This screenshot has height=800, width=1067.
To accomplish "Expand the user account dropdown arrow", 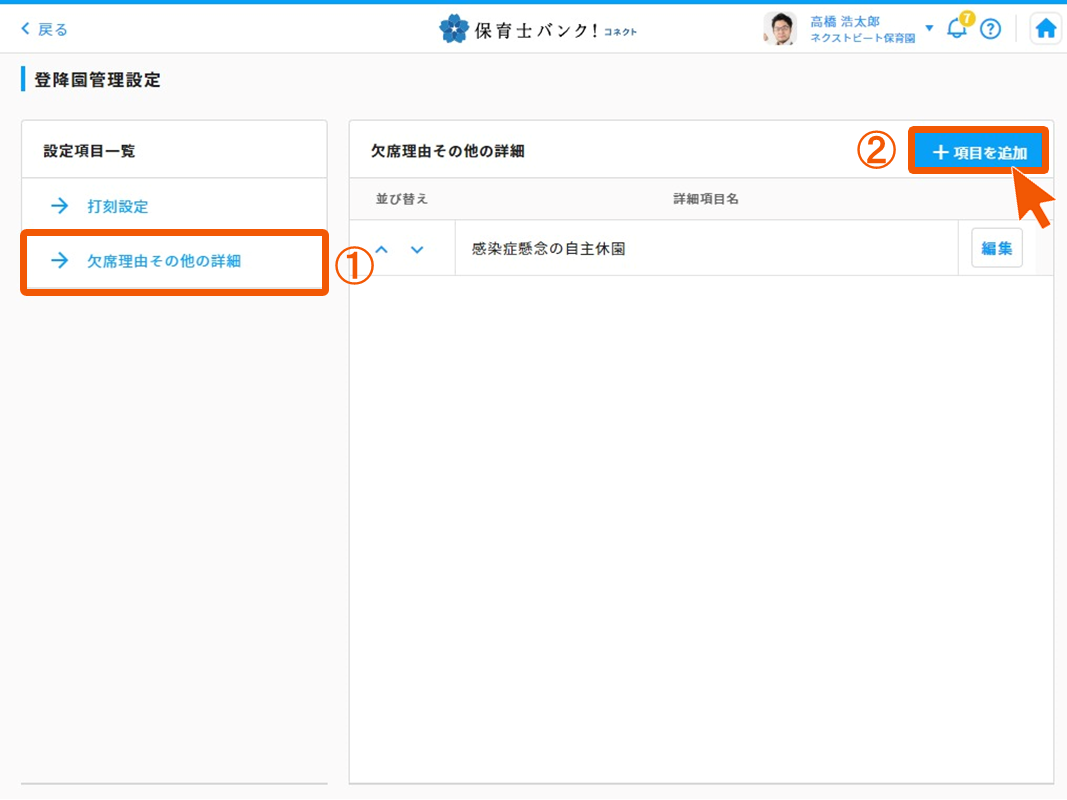I will (929, 28).
